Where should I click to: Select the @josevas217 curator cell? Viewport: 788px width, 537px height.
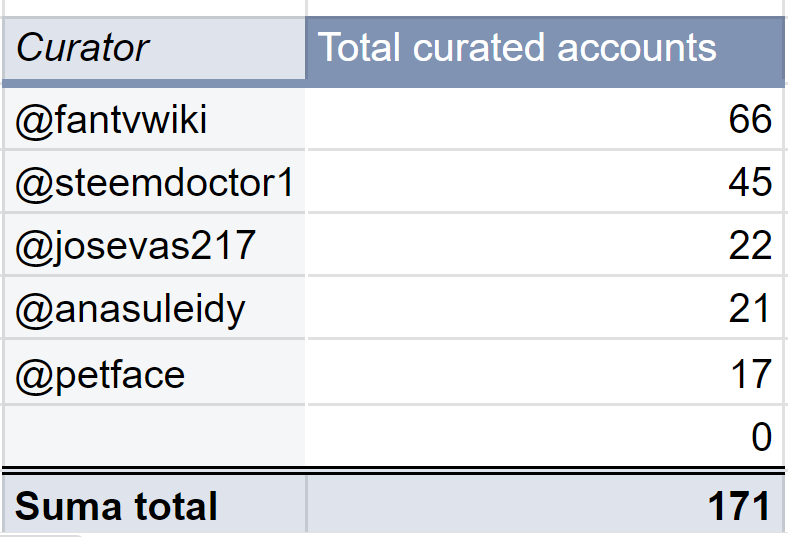pos(153,245)
